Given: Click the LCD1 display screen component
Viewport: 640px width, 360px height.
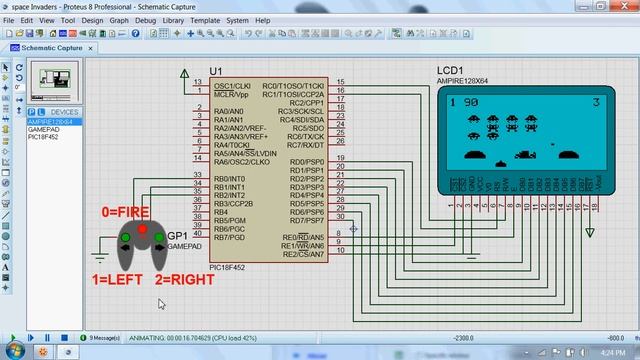Looking at the screenshot, I should tap(526, 140).
